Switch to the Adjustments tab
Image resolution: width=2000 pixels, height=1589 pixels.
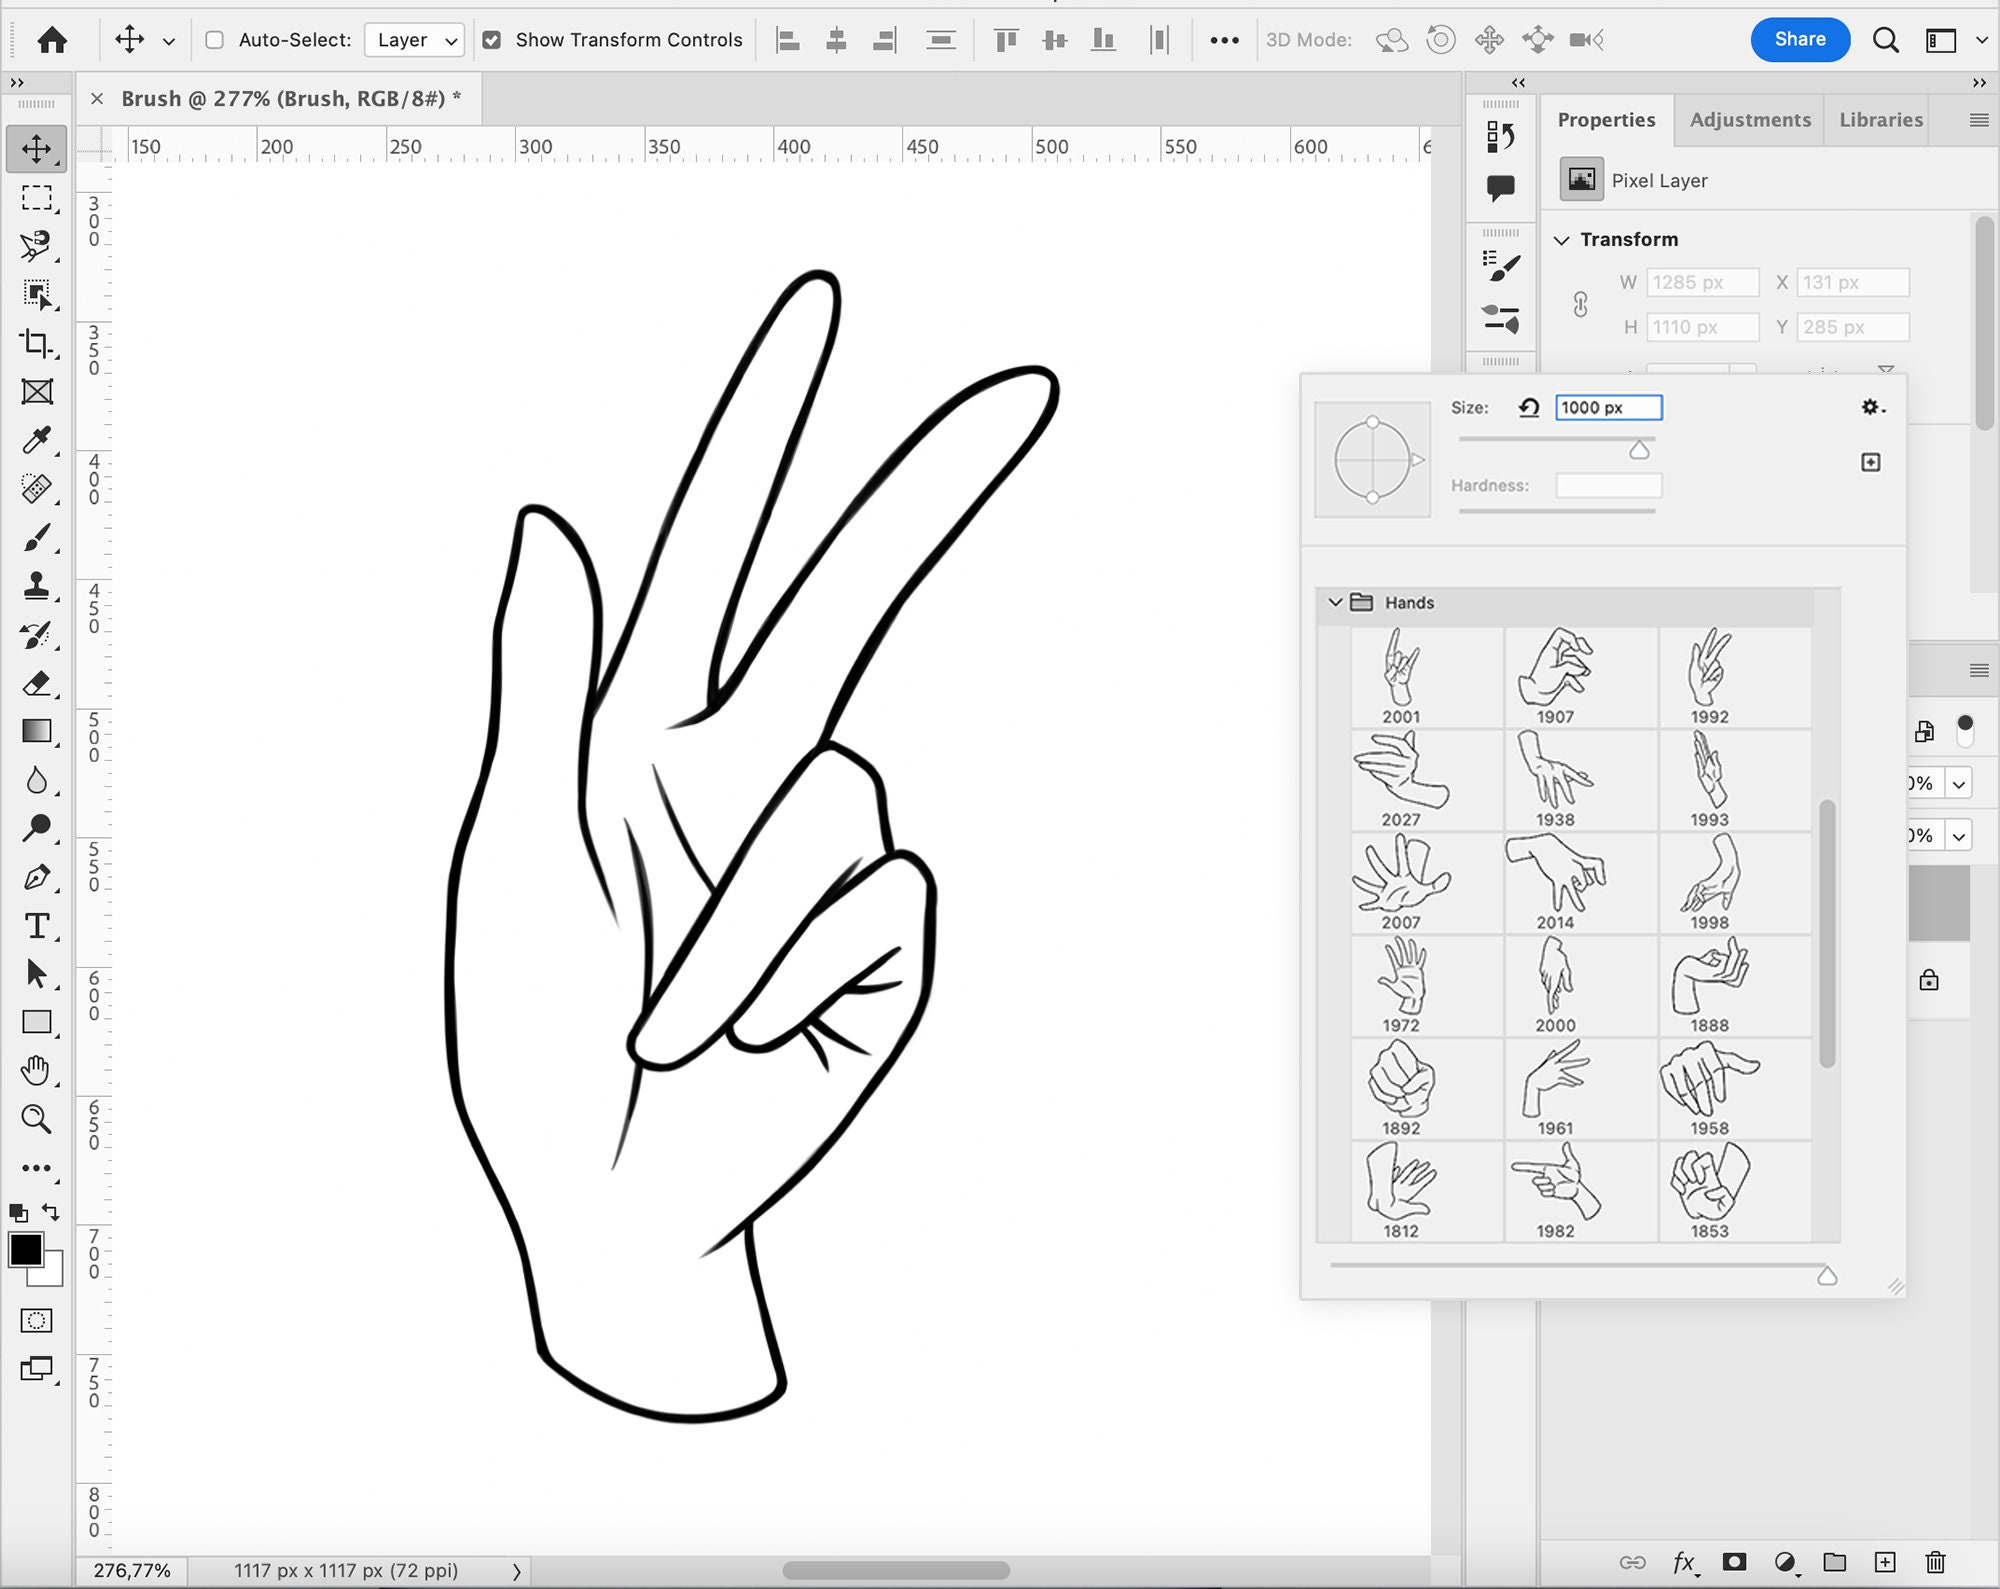pos(1750,120)
